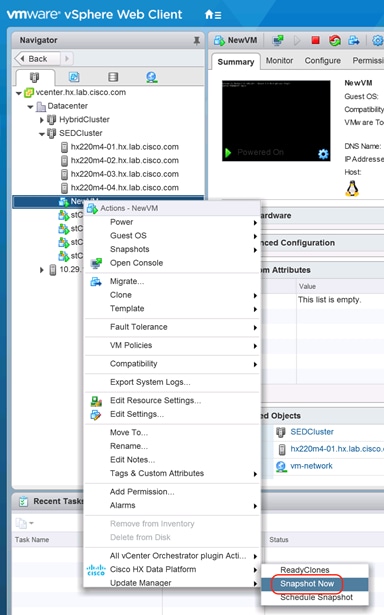384x615 pixels.
Task: Select hx220m4-03.hx.lab.cisco.com host
Action: coord(124,175)
